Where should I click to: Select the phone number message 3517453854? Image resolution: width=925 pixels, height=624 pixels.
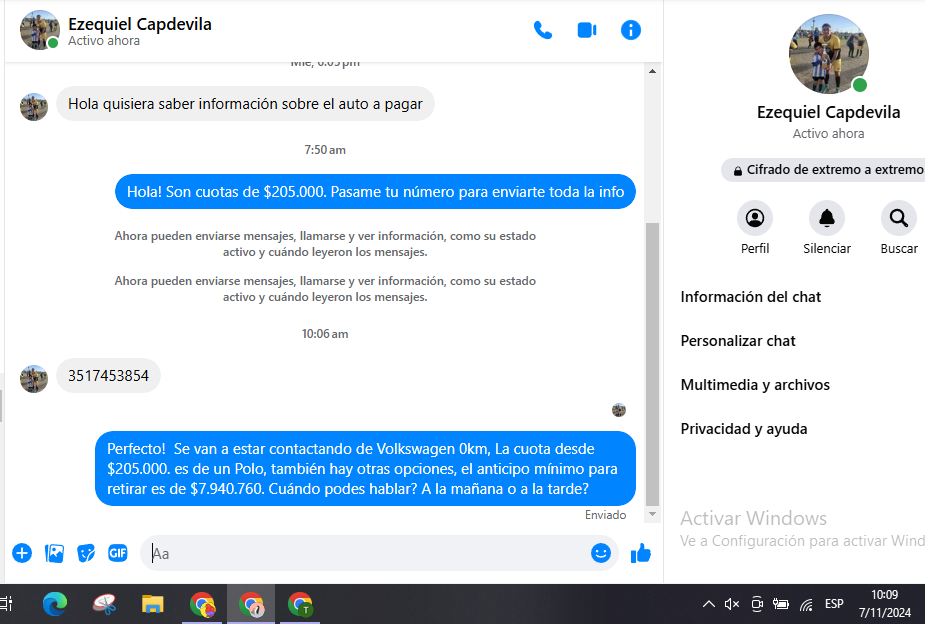[x=109, y=376]
